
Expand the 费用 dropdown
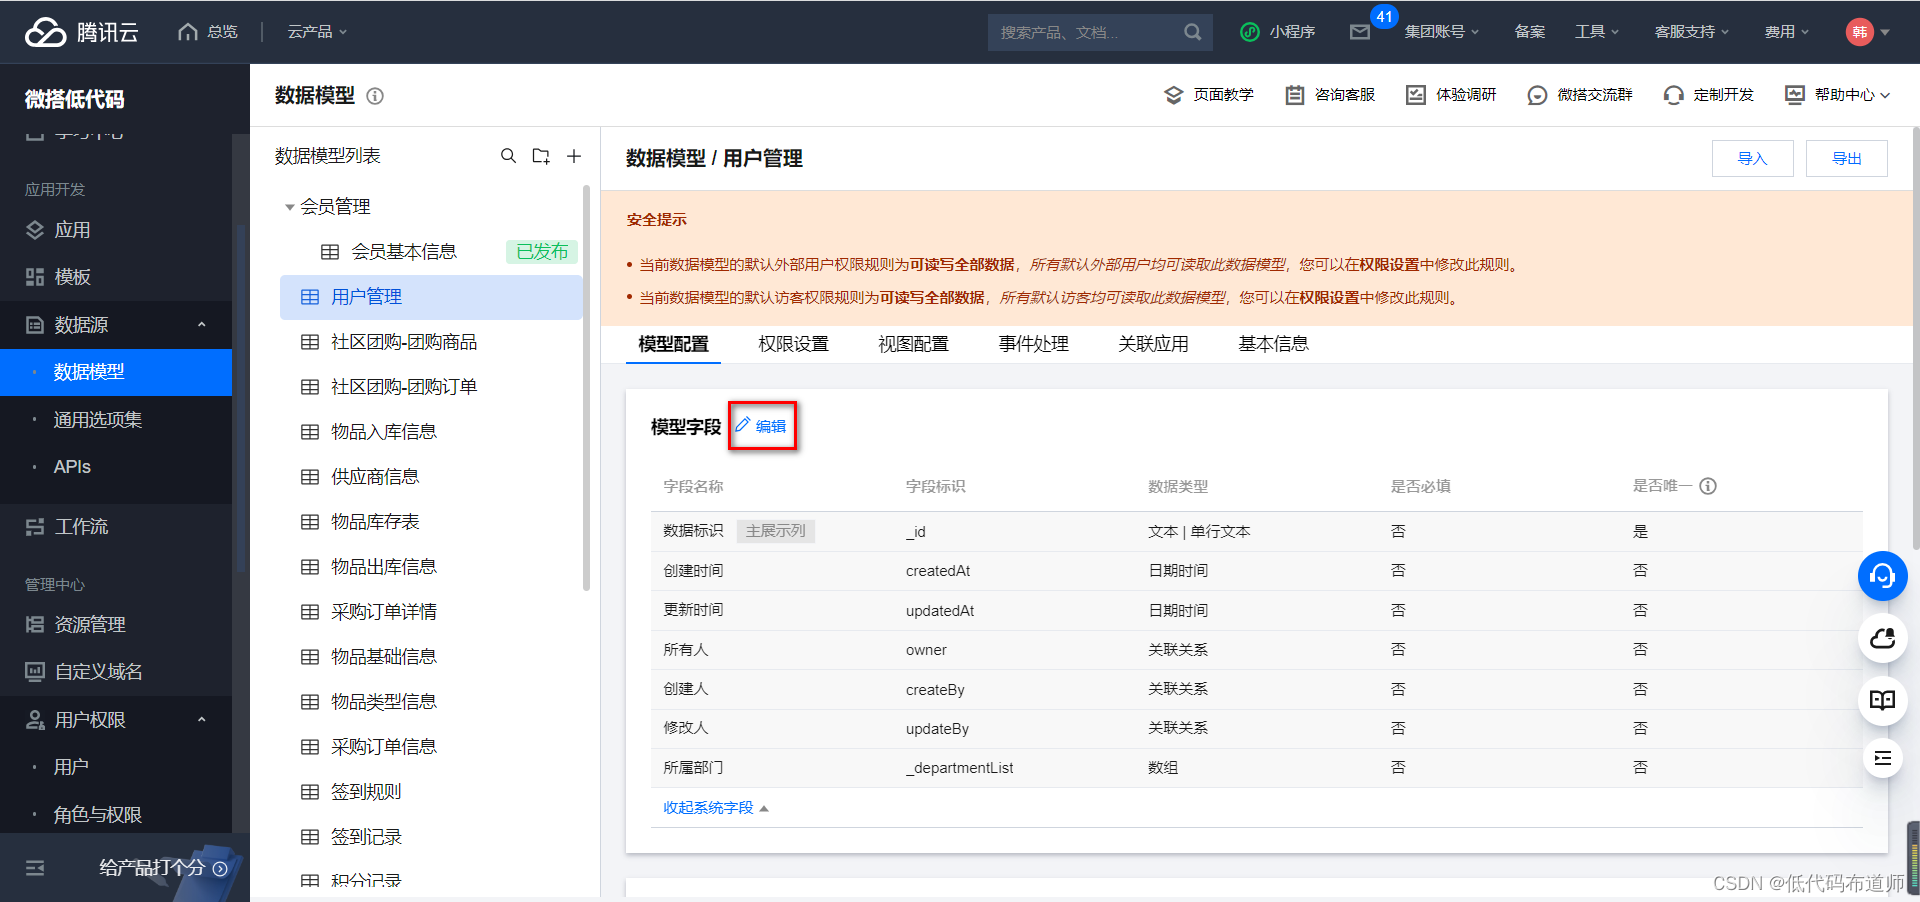[x=1787, y=32]
